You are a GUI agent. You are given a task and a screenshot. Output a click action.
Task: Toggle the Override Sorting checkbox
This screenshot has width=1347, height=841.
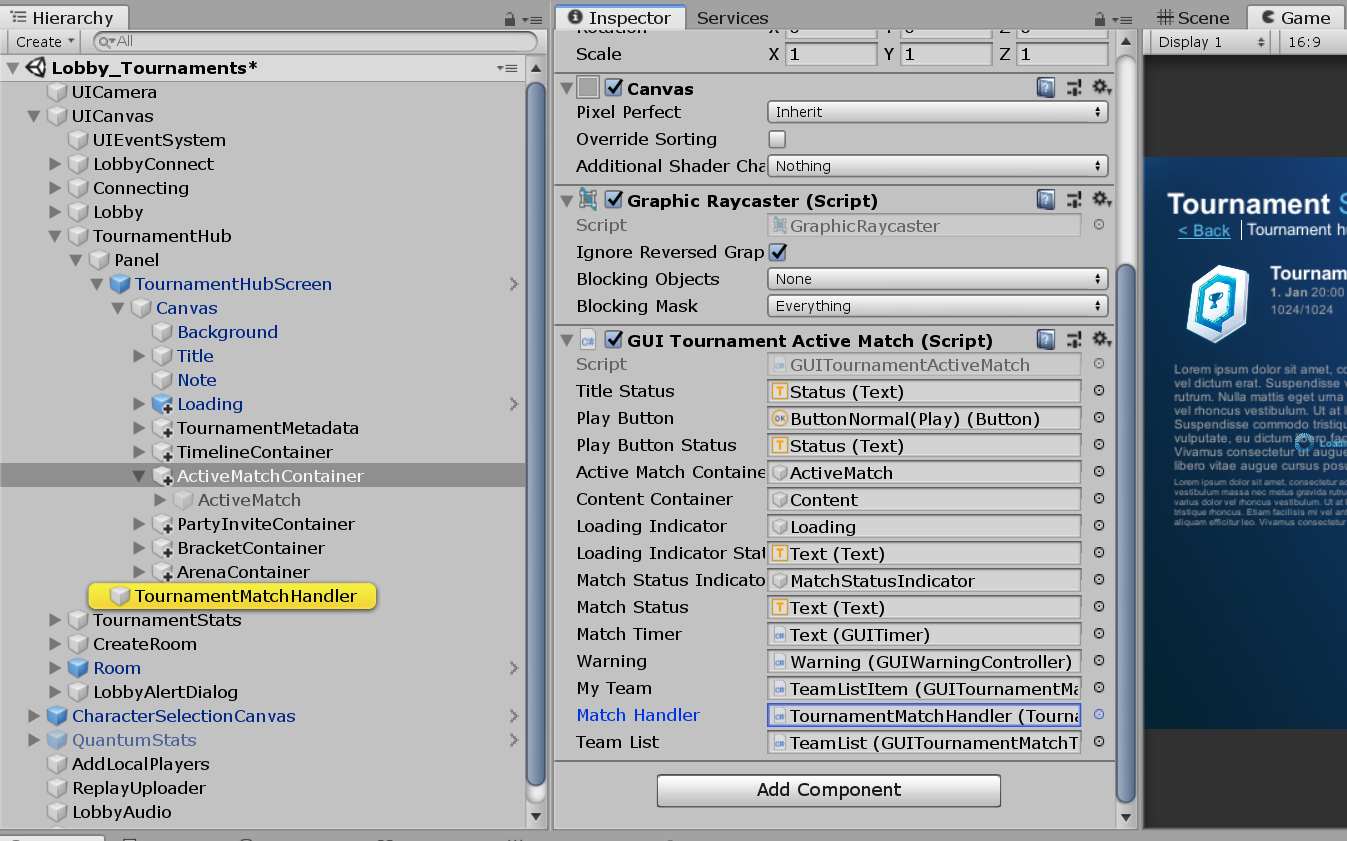coord(777,139)
